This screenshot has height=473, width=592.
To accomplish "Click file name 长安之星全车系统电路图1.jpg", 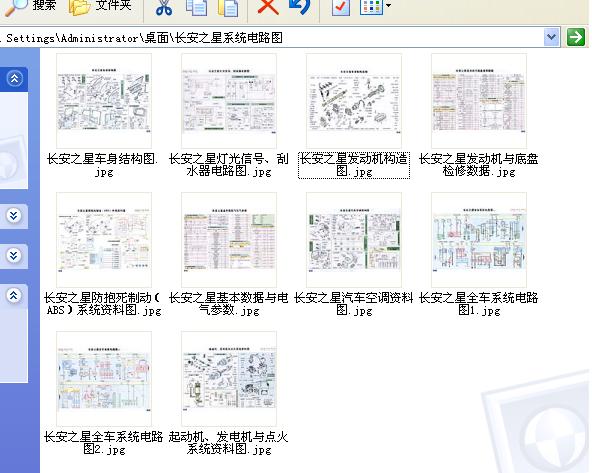I will pyautogui.click(x=479, y=304).
